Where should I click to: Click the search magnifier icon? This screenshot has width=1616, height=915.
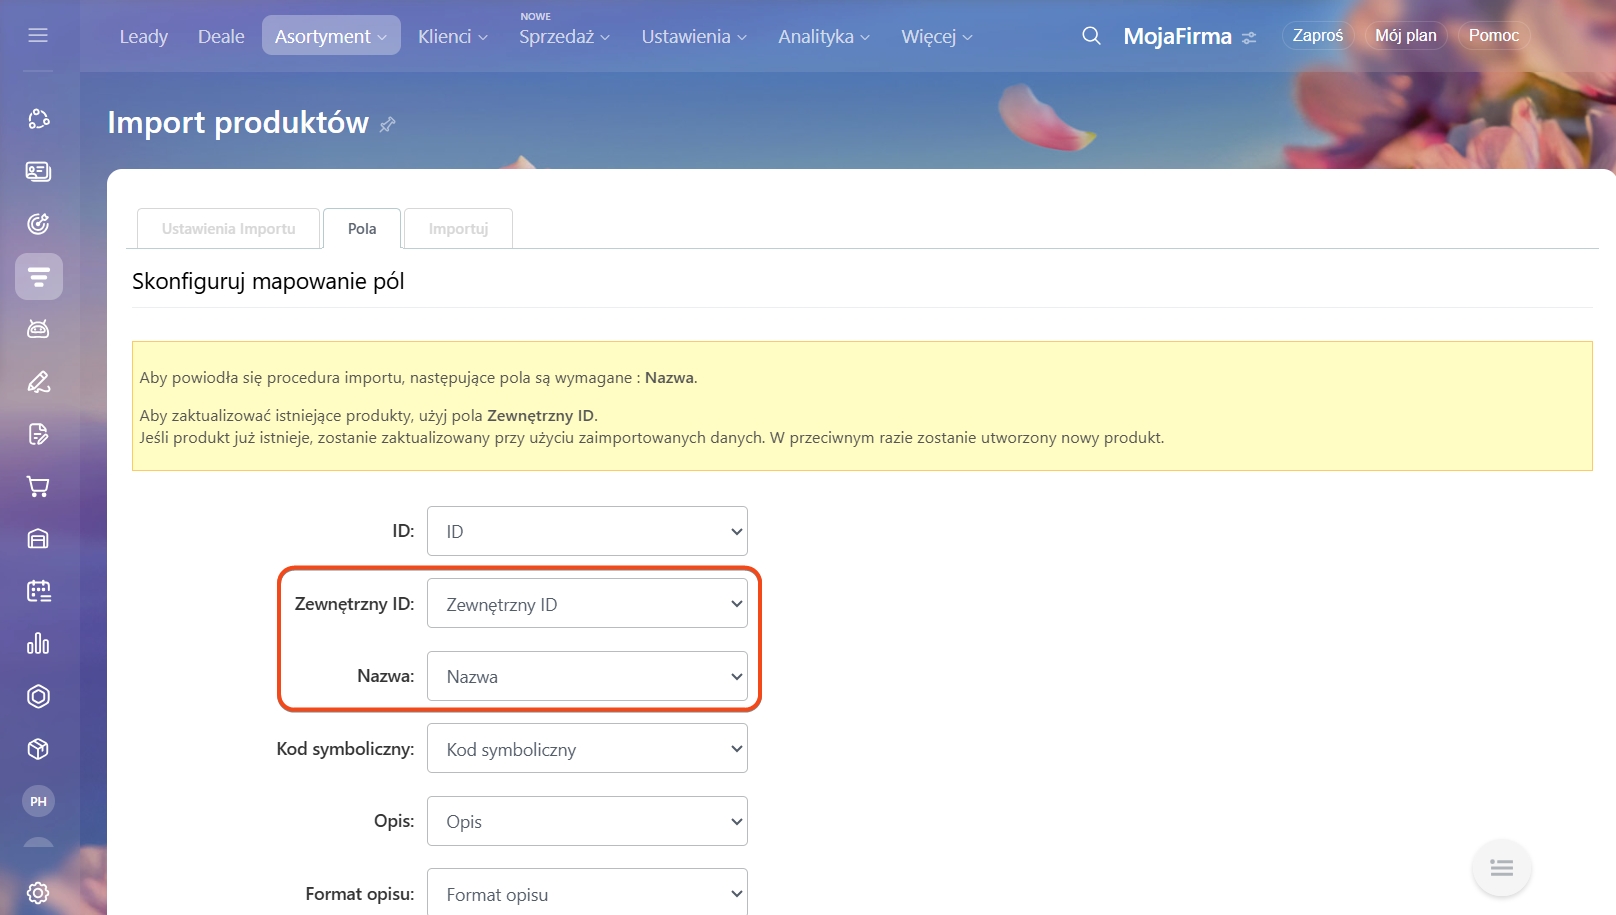(x=1091, y=36)
